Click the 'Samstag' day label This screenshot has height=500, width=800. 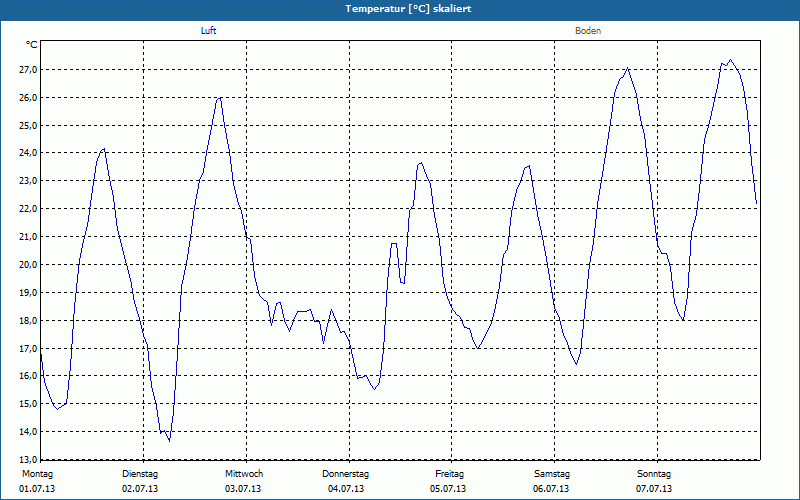tap(552, 474)
